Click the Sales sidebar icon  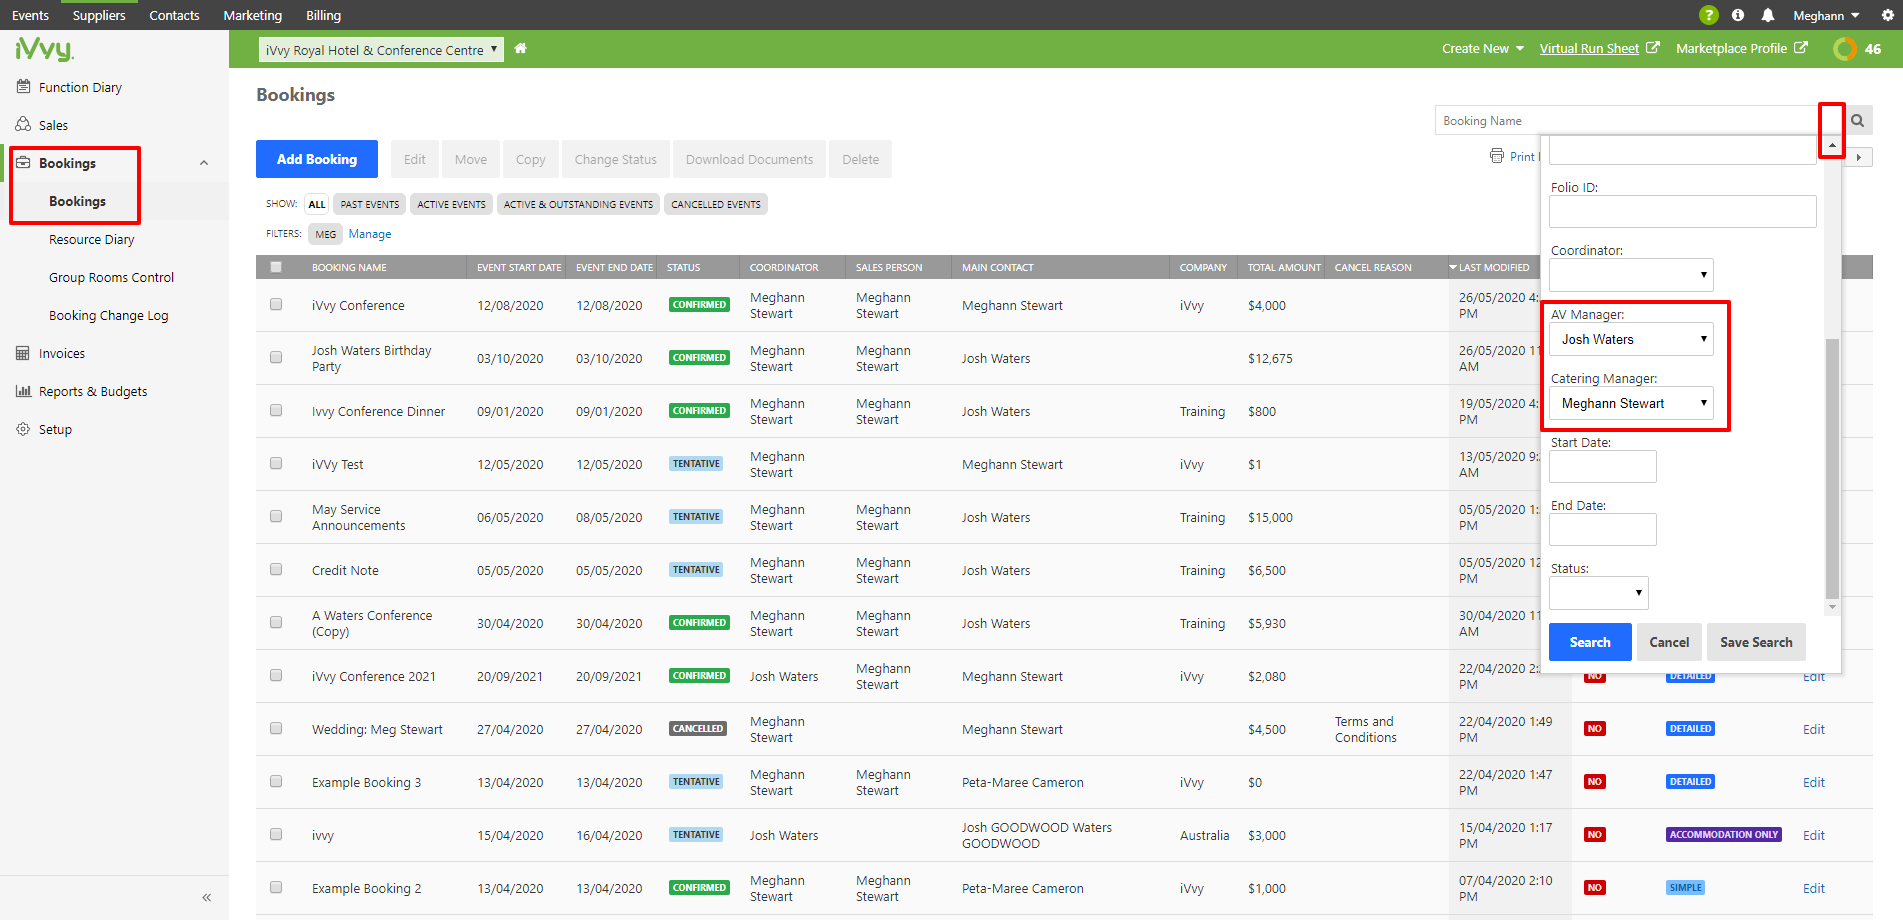click(x=23, y=124)
